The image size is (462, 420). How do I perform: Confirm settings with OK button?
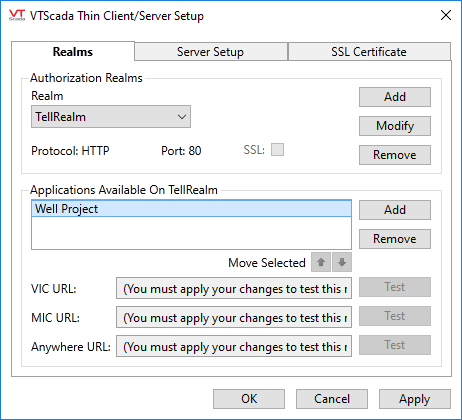249,399
